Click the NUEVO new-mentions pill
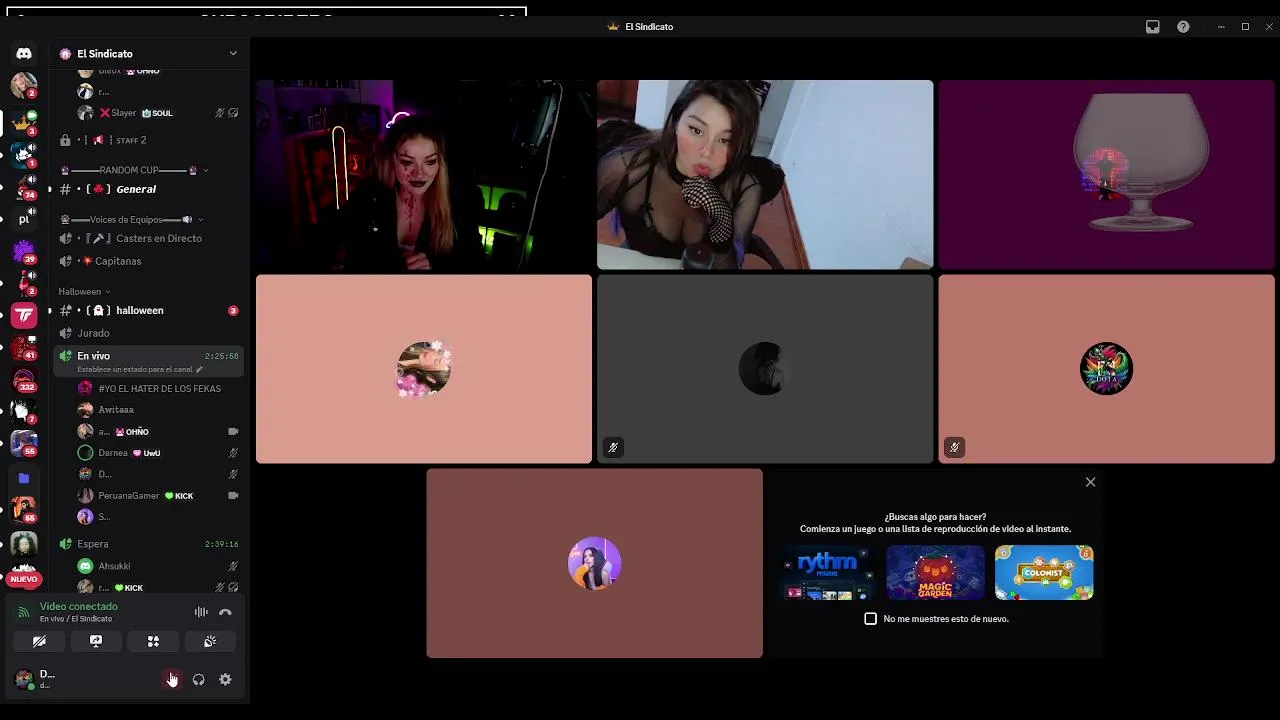The height and width of the screenshot is (720, 1280). (24, 579)
